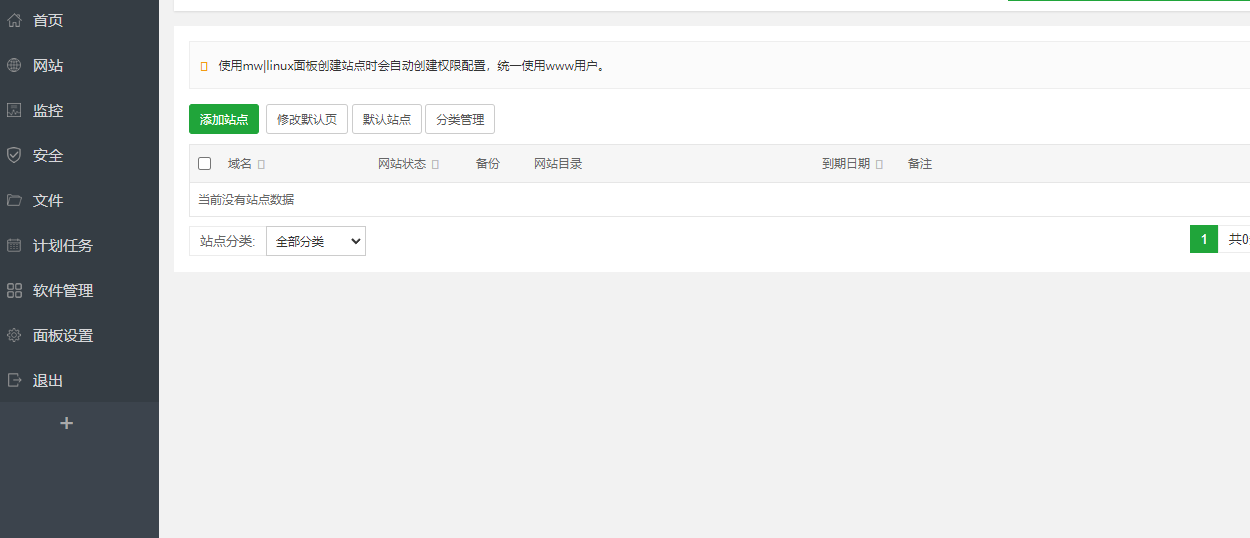The width and height of the screenshot is (1250, 538).
Task: Sort by the 网站状态 column sort icon
Action: (435, 164)
